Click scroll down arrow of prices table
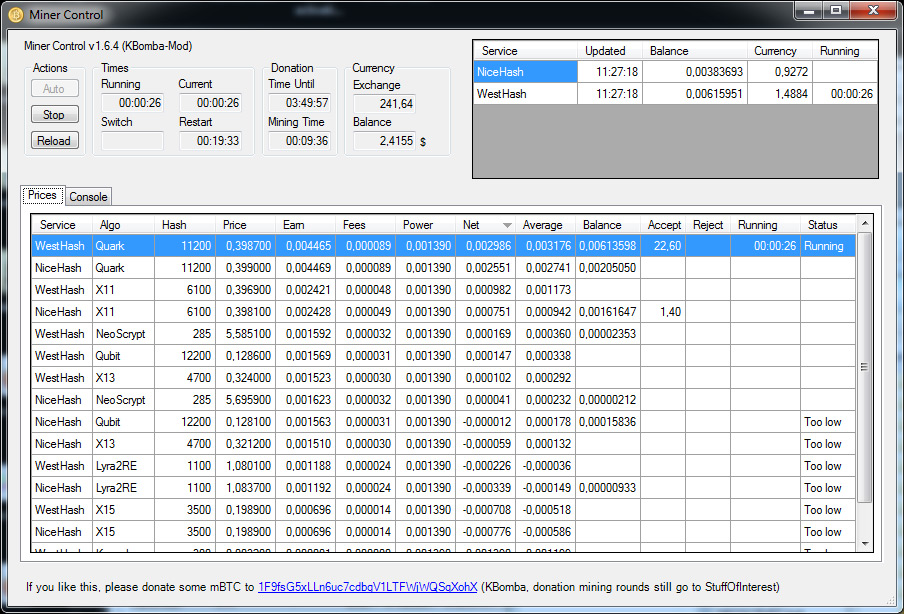Screen dimensions: 904x614 pyautogui.click(x=864, y=544)
